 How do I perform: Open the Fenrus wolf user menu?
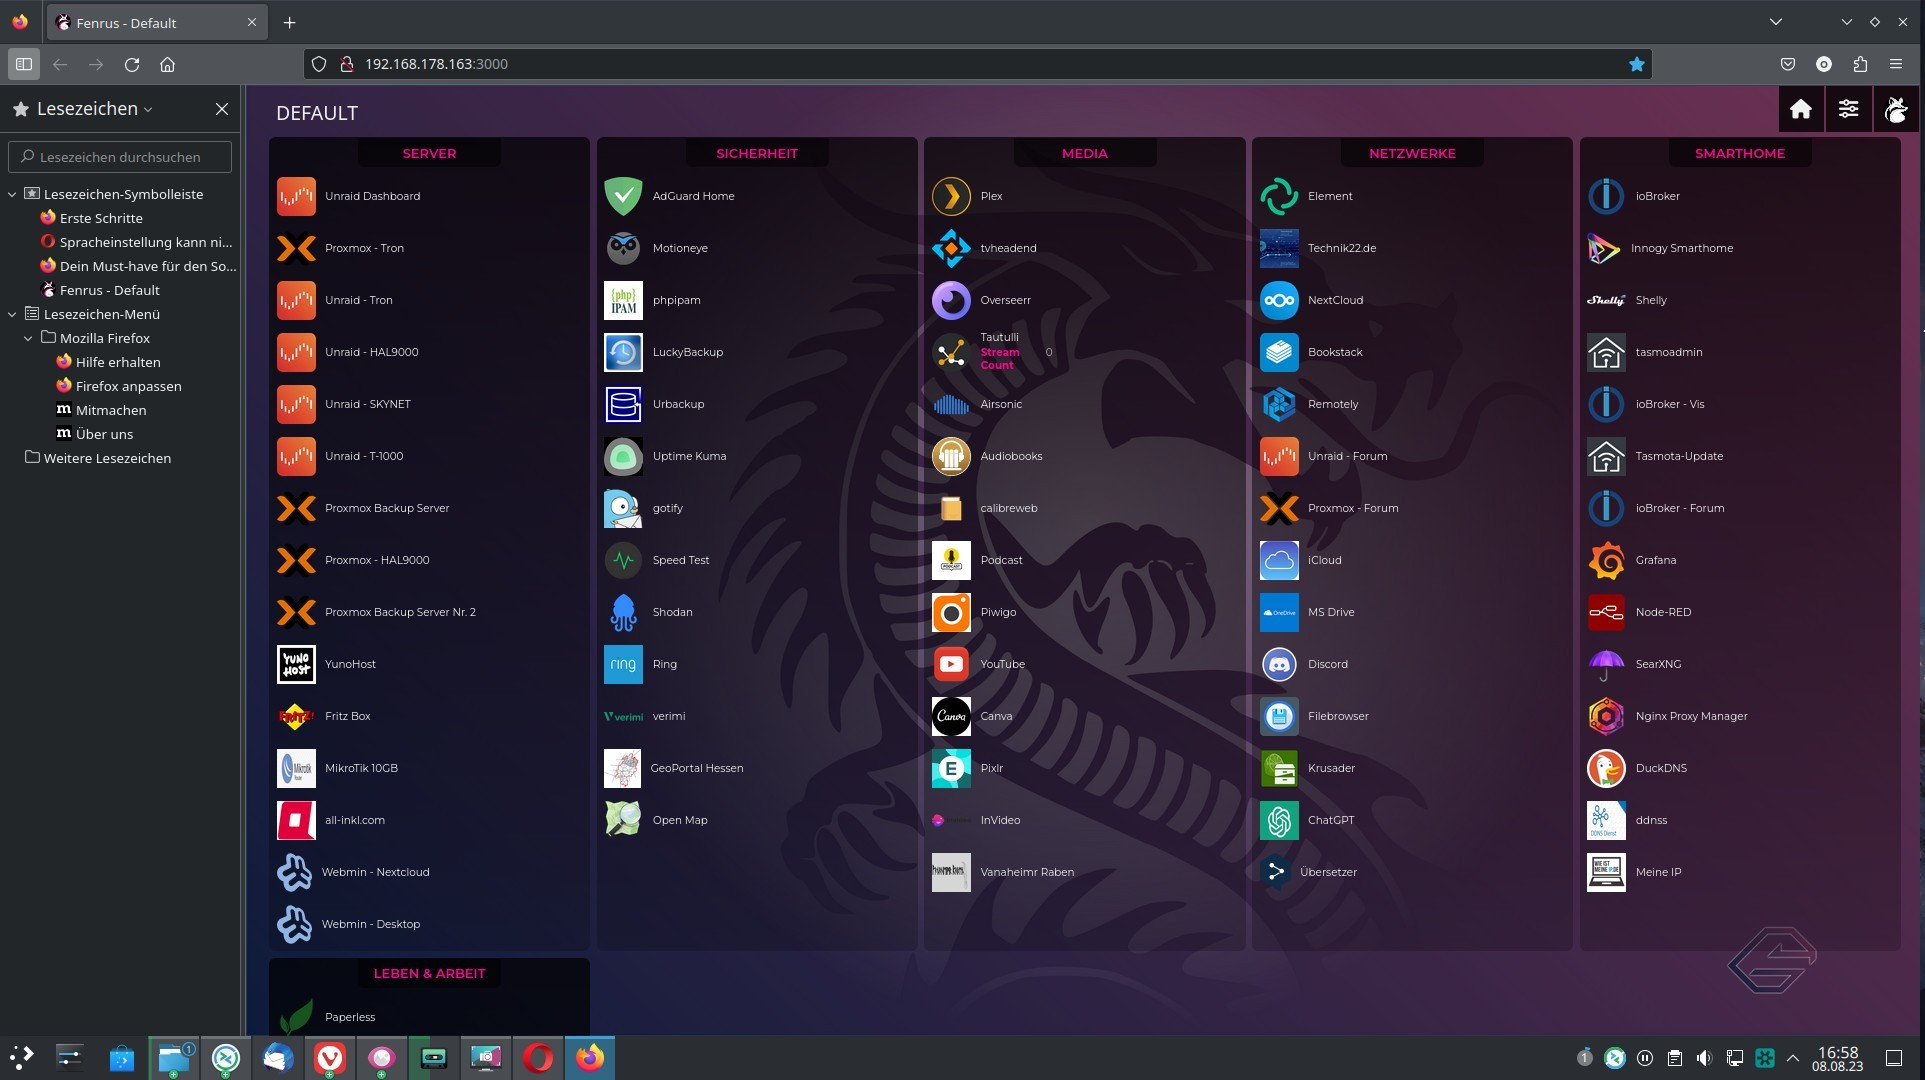[1896, 109]
